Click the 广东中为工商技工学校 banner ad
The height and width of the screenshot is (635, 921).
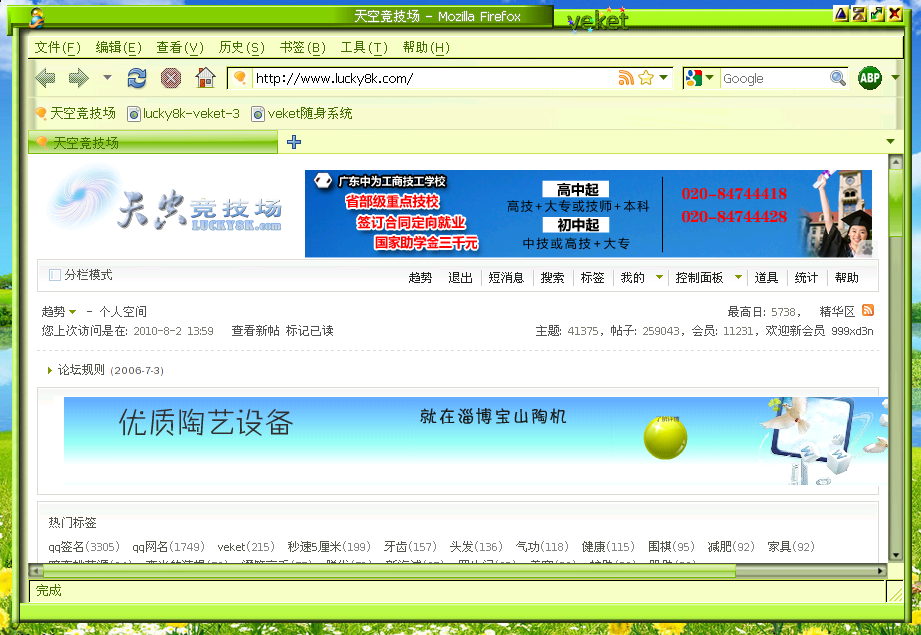tap(588, 214)
